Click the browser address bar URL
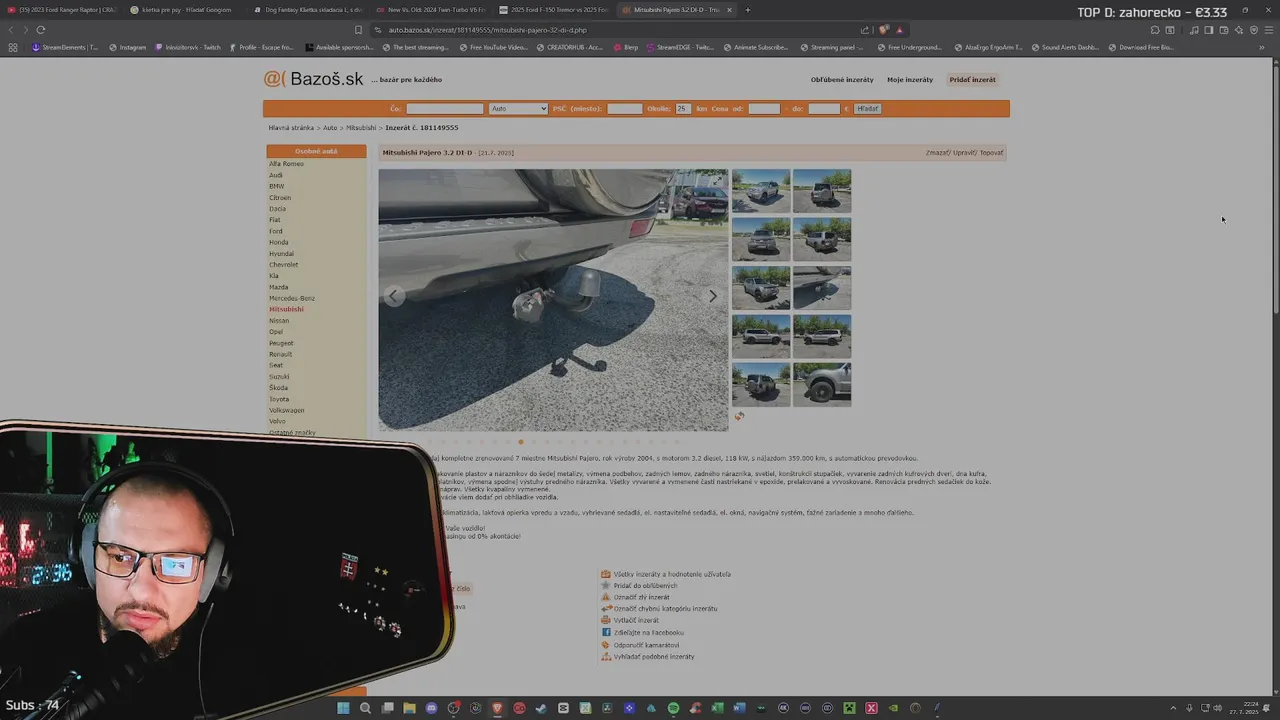Screen dimensions: 1280x720 point(487,30)
